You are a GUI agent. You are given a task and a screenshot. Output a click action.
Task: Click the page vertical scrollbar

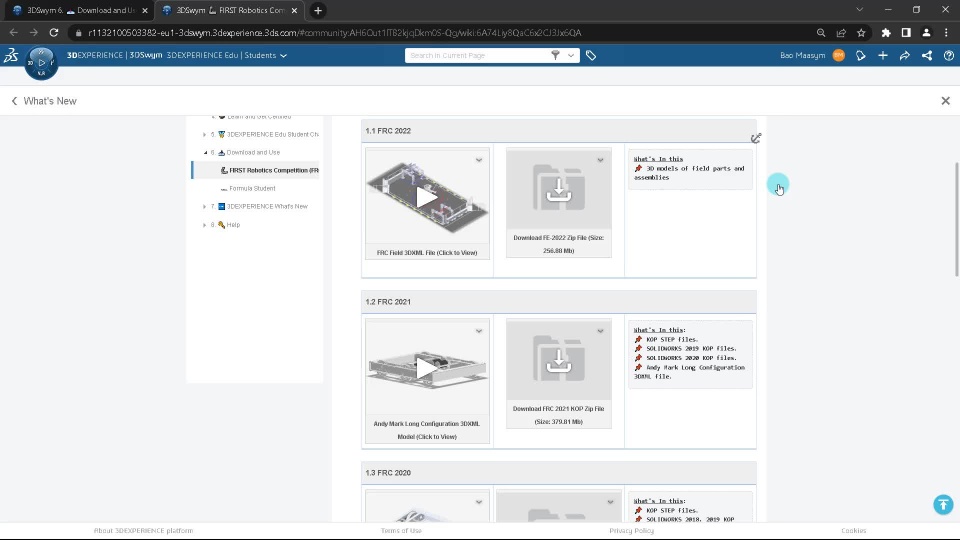956,219
